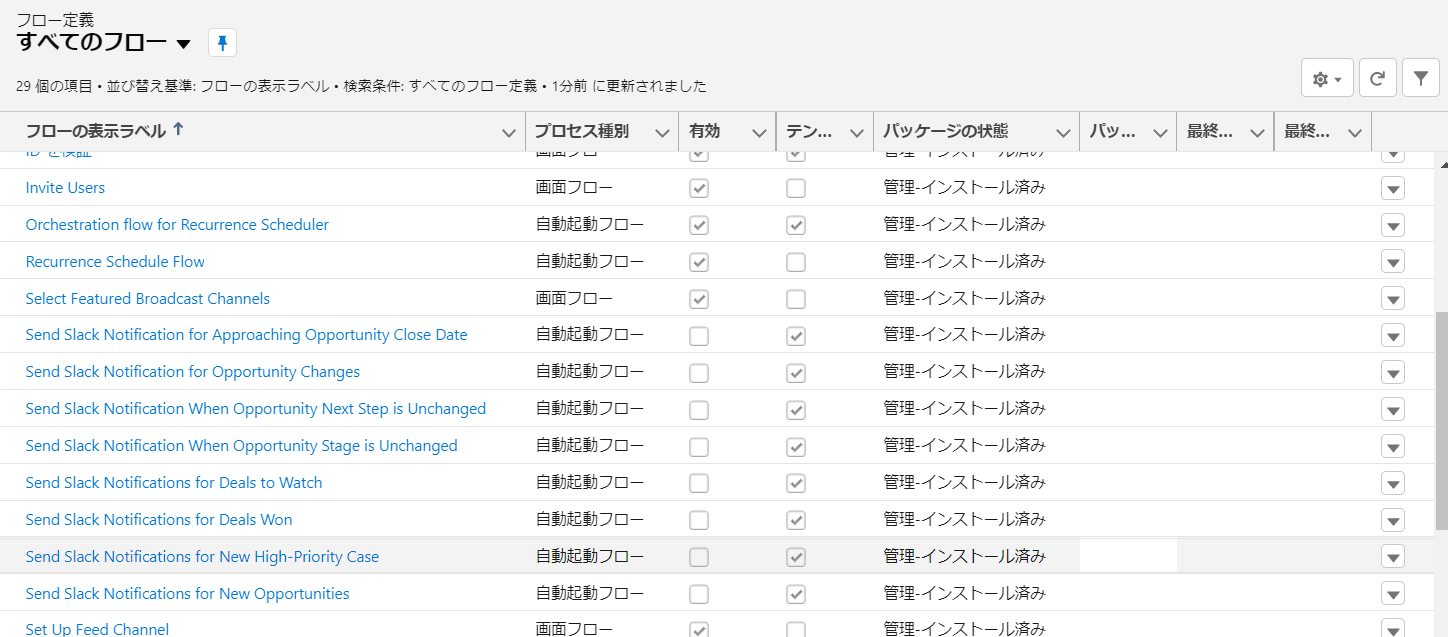Open row actions for Send Slack Notifications for Deals Won

click(1393, 520)
